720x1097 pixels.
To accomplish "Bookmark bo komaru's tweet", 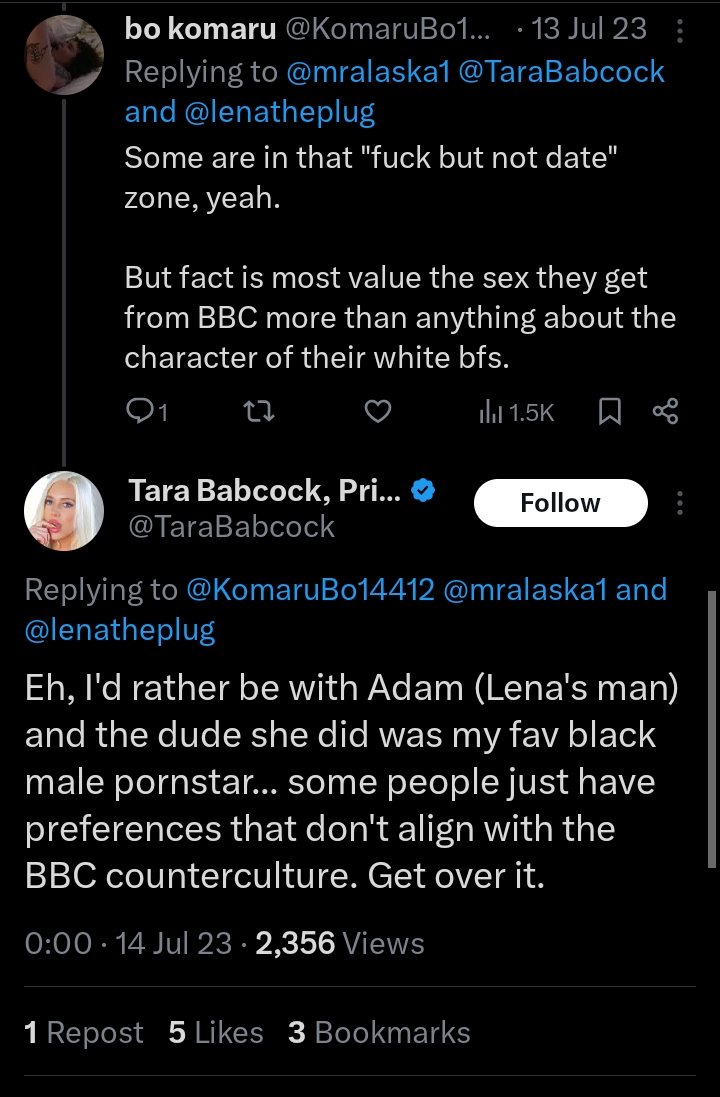I will 609,411.
